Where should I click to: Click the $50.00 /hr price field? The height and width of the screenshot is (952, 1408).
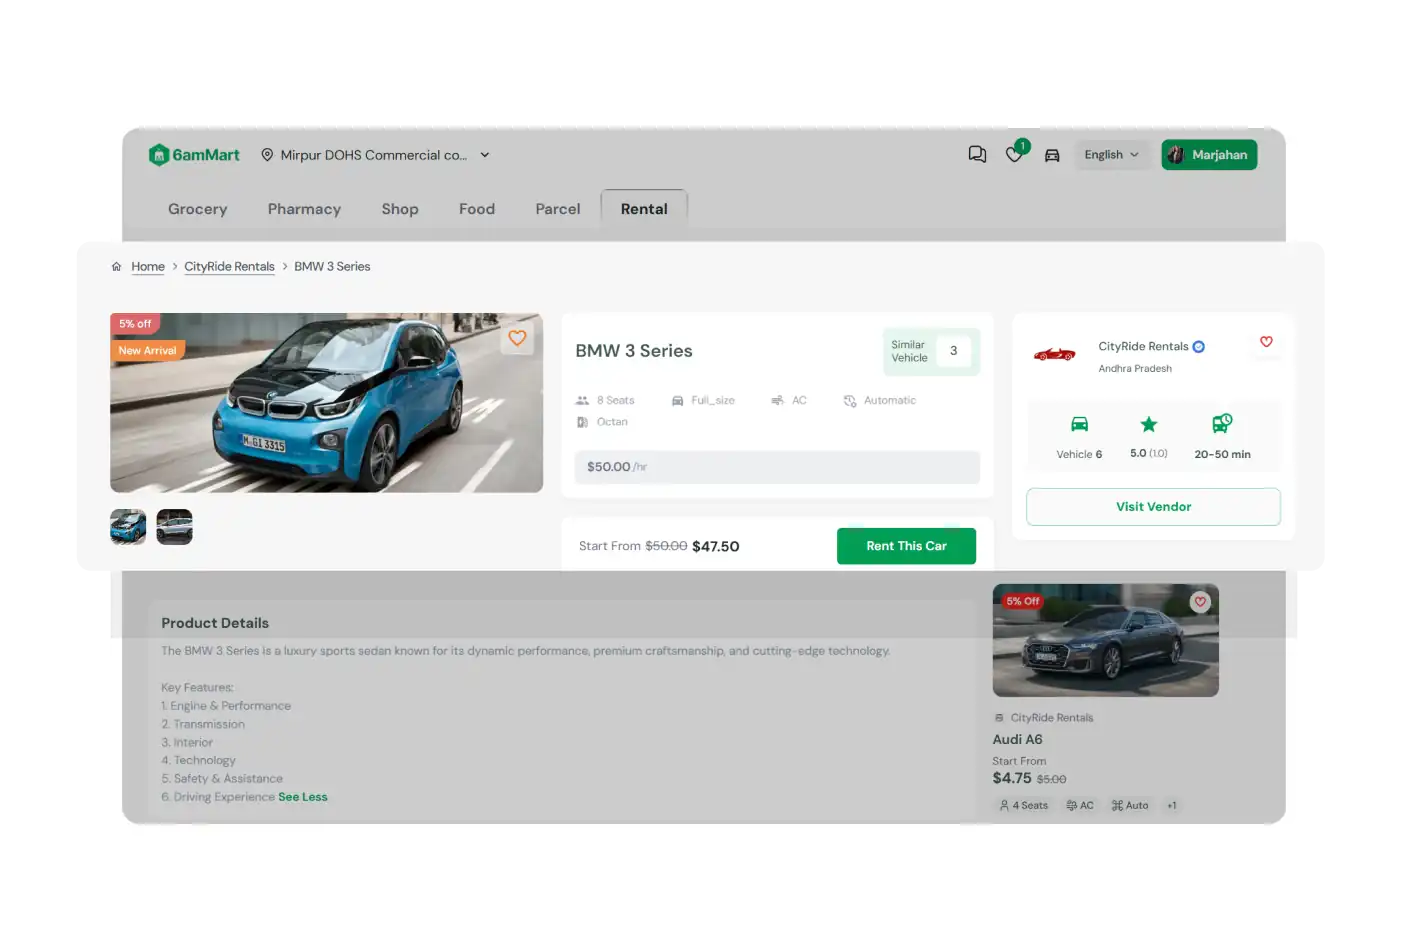(x=777, y=467)
